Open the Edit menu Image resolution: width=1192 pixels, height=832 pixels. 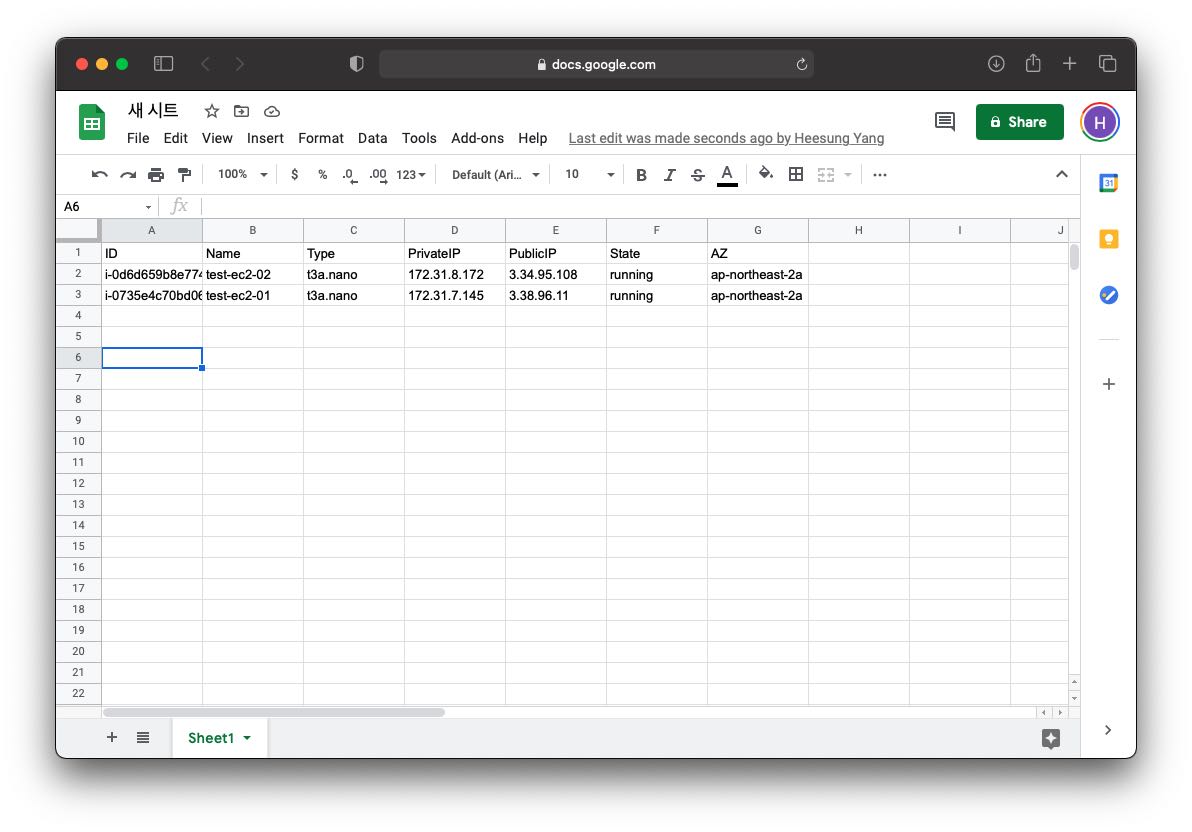pos(175,138)
